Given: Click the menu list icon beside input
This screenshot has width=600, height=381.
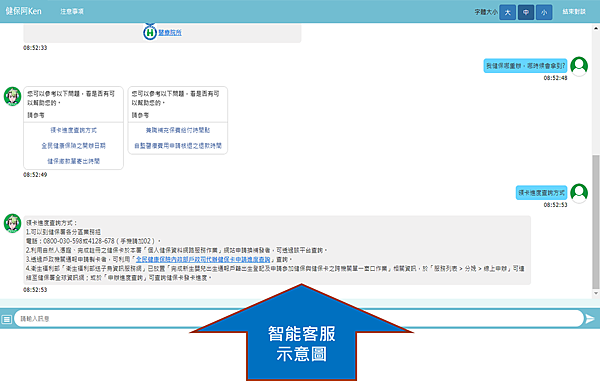Looking at the screenshot, I should point(7,319).
